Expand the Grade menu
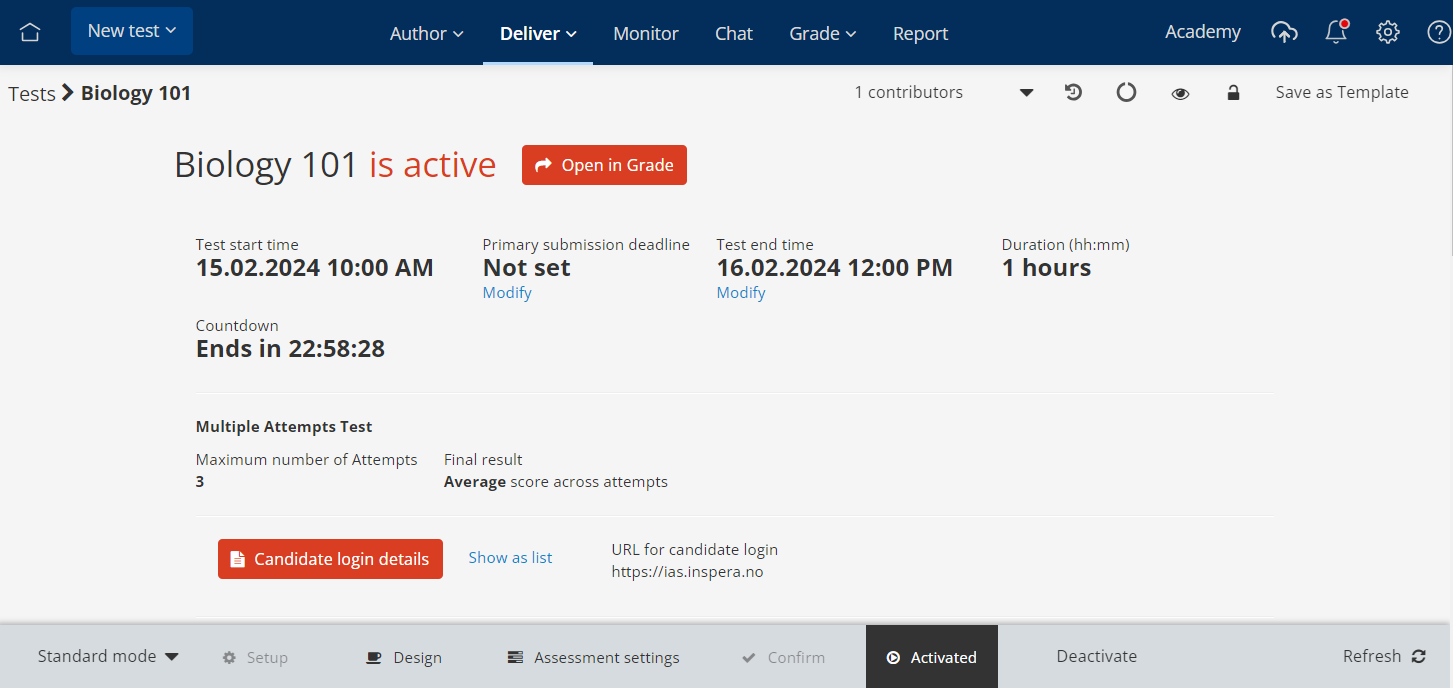Screen dimensions: 1453x688 pyautogui.click(x=823, y=33)
